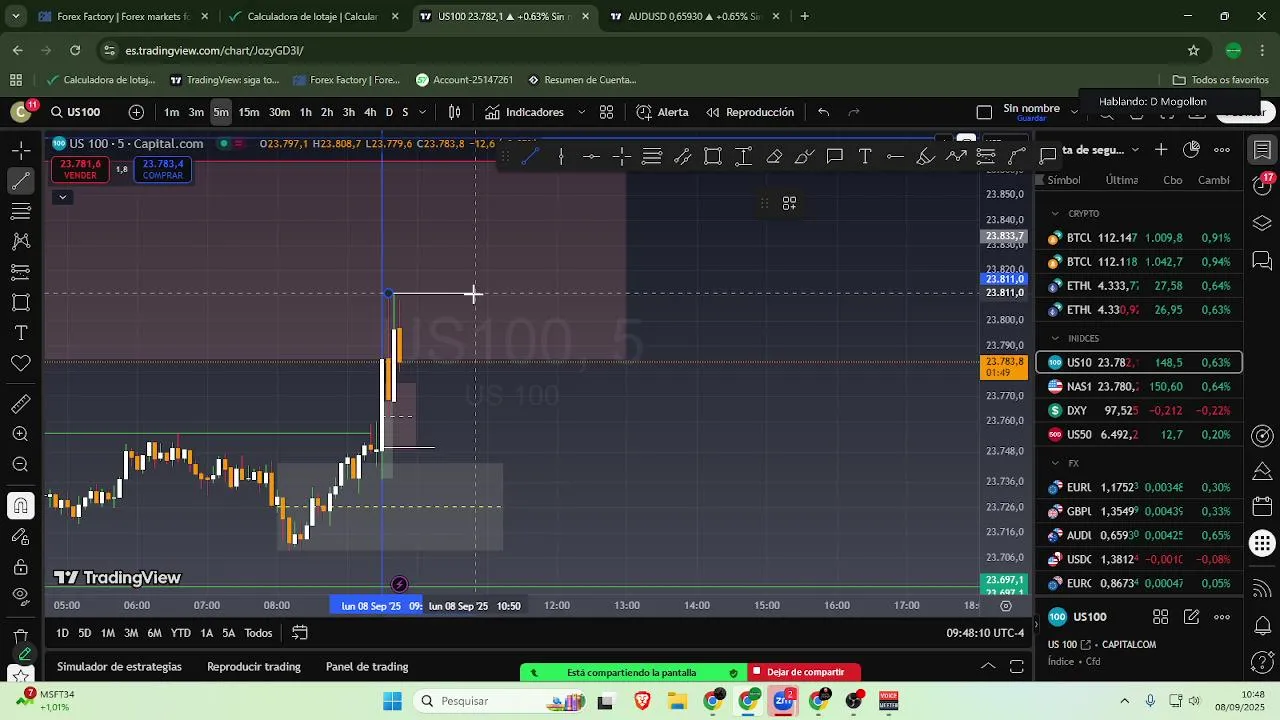
Task: Click the trash remove drawings icon
Action: (x=21, y=636)
